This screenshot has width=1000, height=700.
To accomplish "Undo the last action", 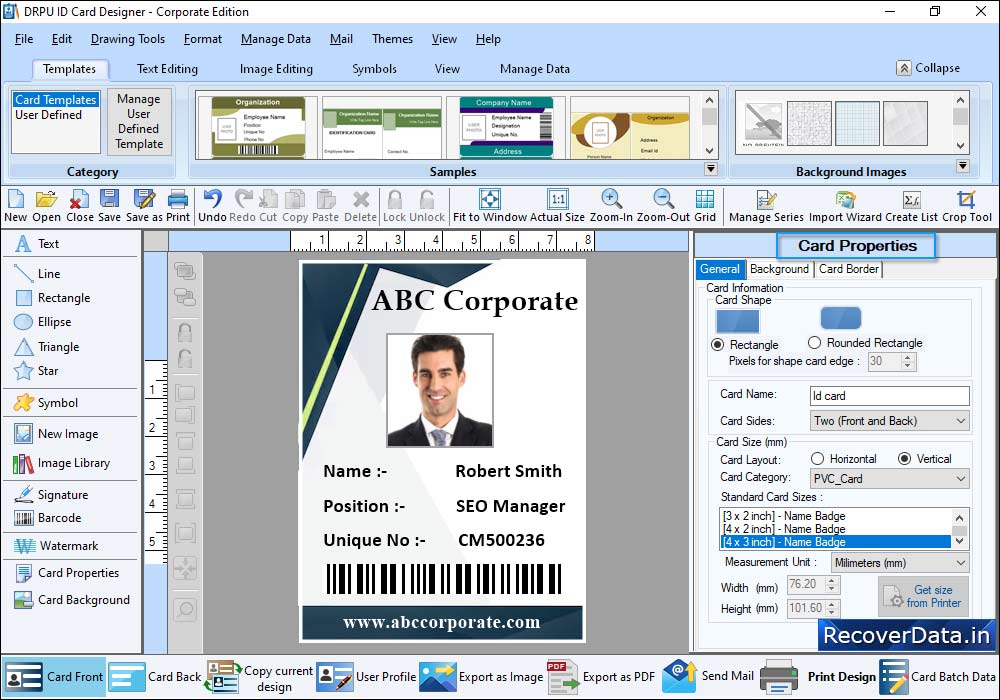I will coord(212,206).
